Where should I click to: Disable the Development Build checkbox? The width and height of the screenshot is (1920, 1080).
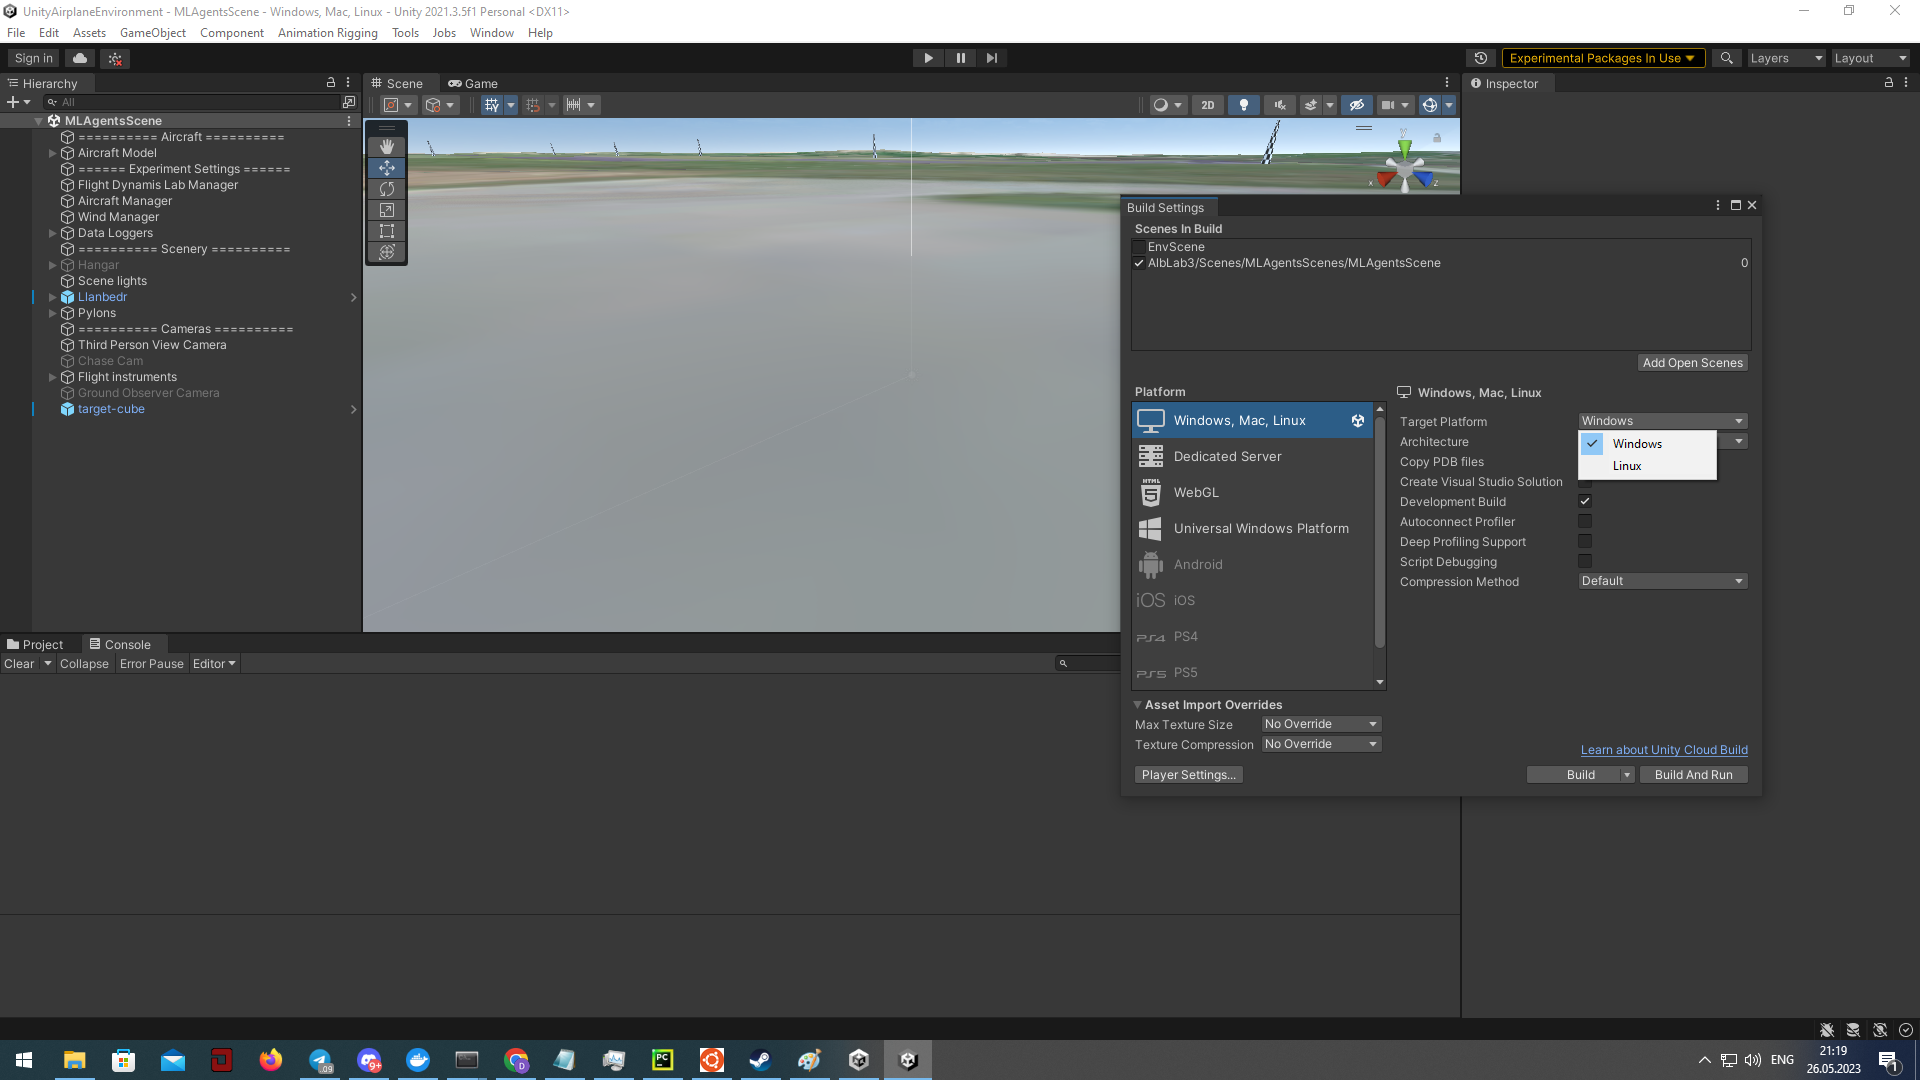1585,501
